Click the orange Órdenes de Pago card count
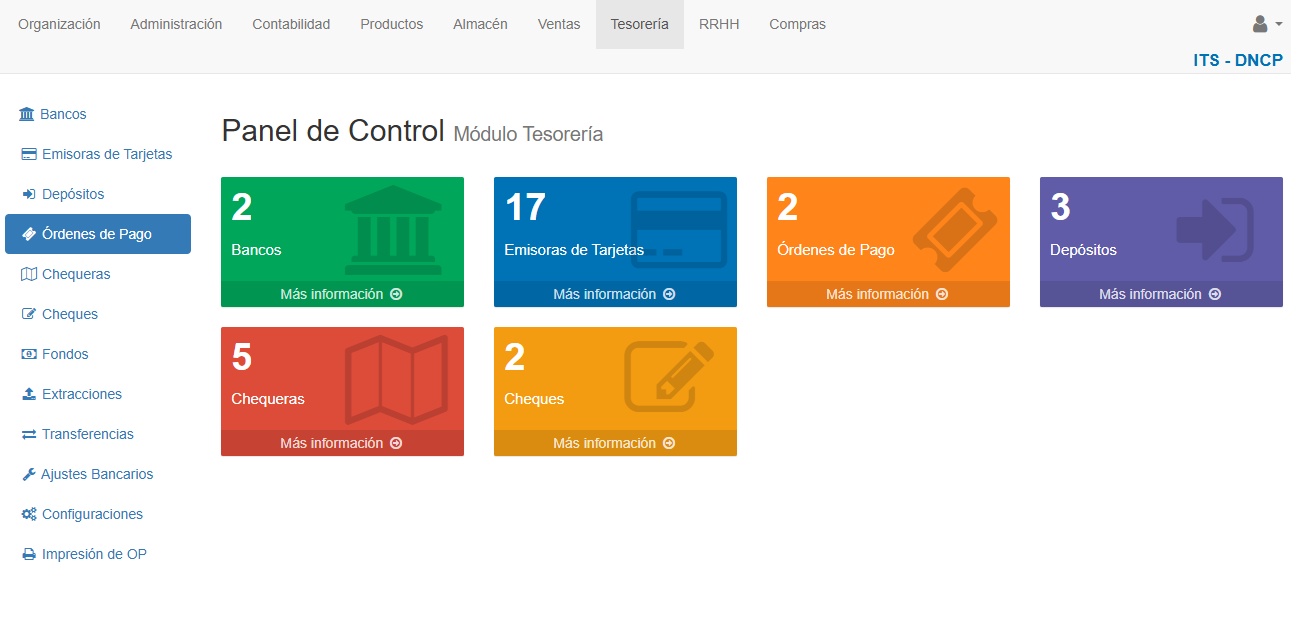This screenshot has width=1291, height=626. coord(788,208)
